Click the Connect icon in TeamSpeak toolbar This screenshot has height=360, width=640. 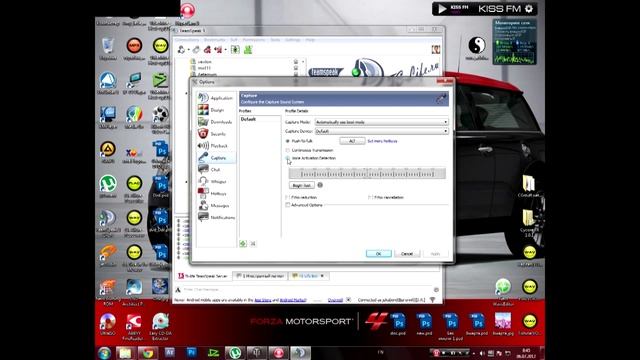pyautogui.click(x=181, y=50)
